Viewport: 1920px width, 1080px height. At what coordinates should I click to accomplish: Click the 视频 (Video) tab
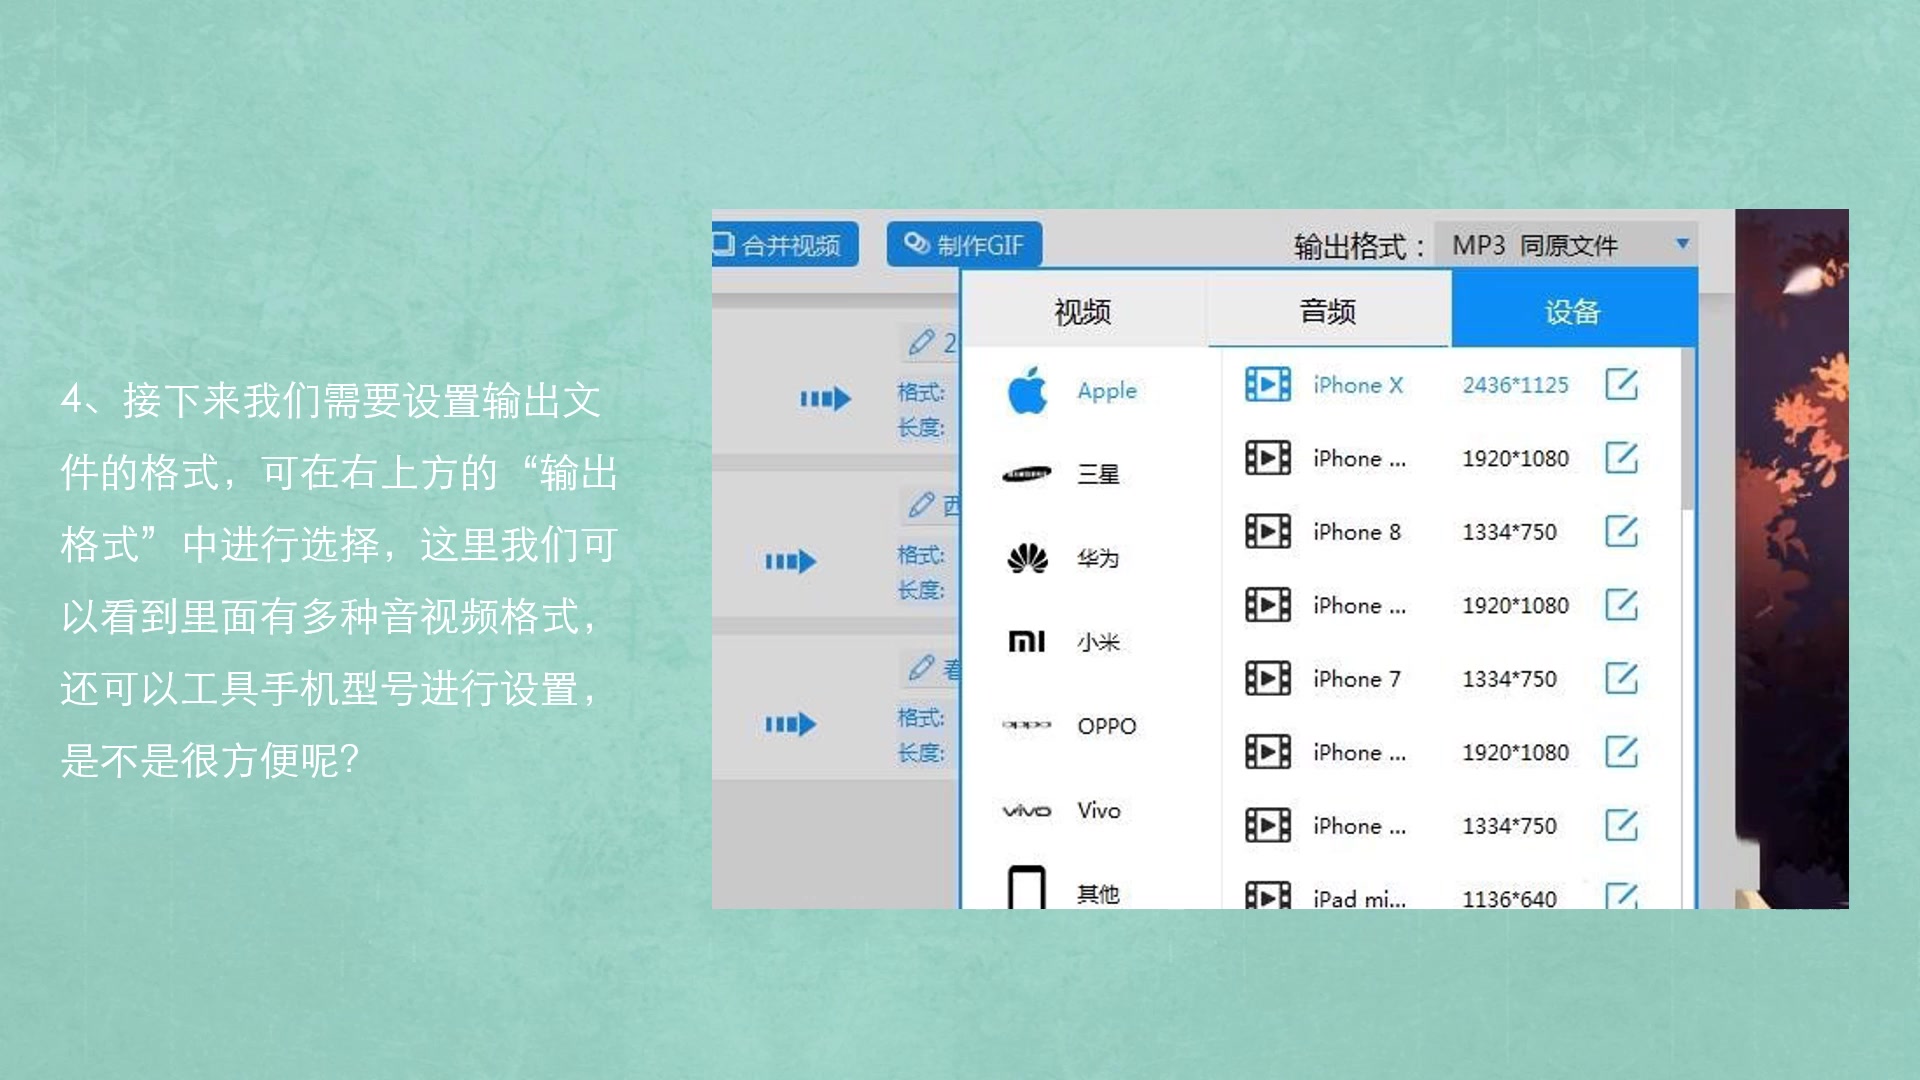1083,310
